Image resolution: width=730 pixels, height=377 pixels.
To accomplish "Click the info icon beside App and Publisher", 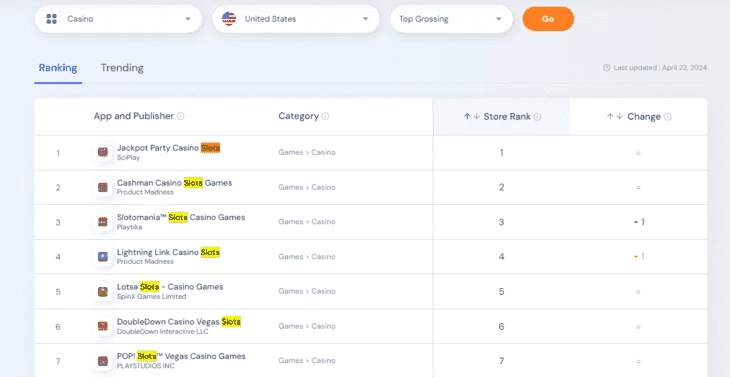I will coord(181,116).
